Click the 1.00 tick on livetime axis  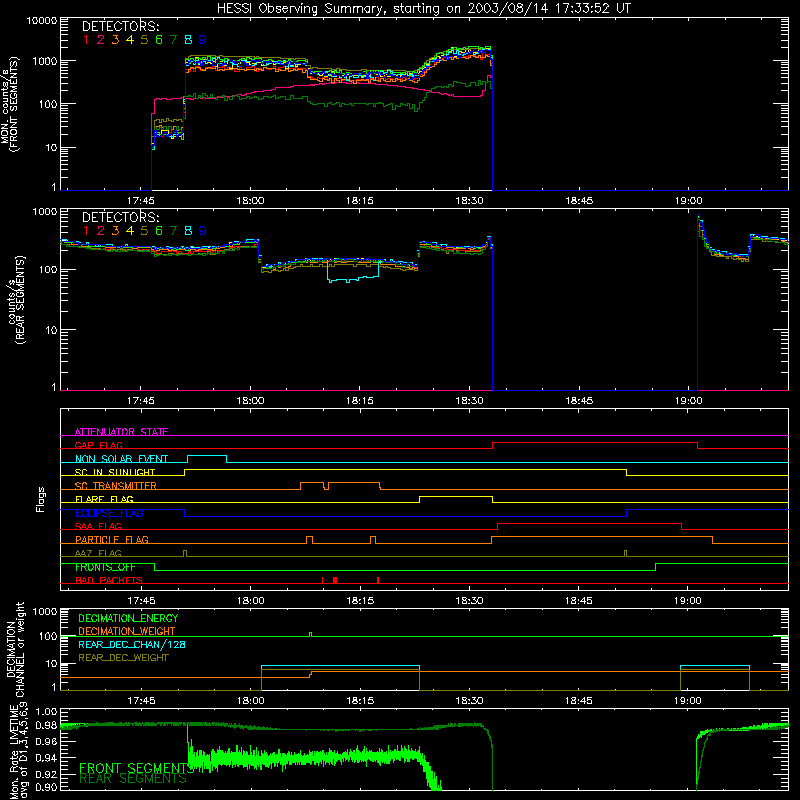(46, 711)
